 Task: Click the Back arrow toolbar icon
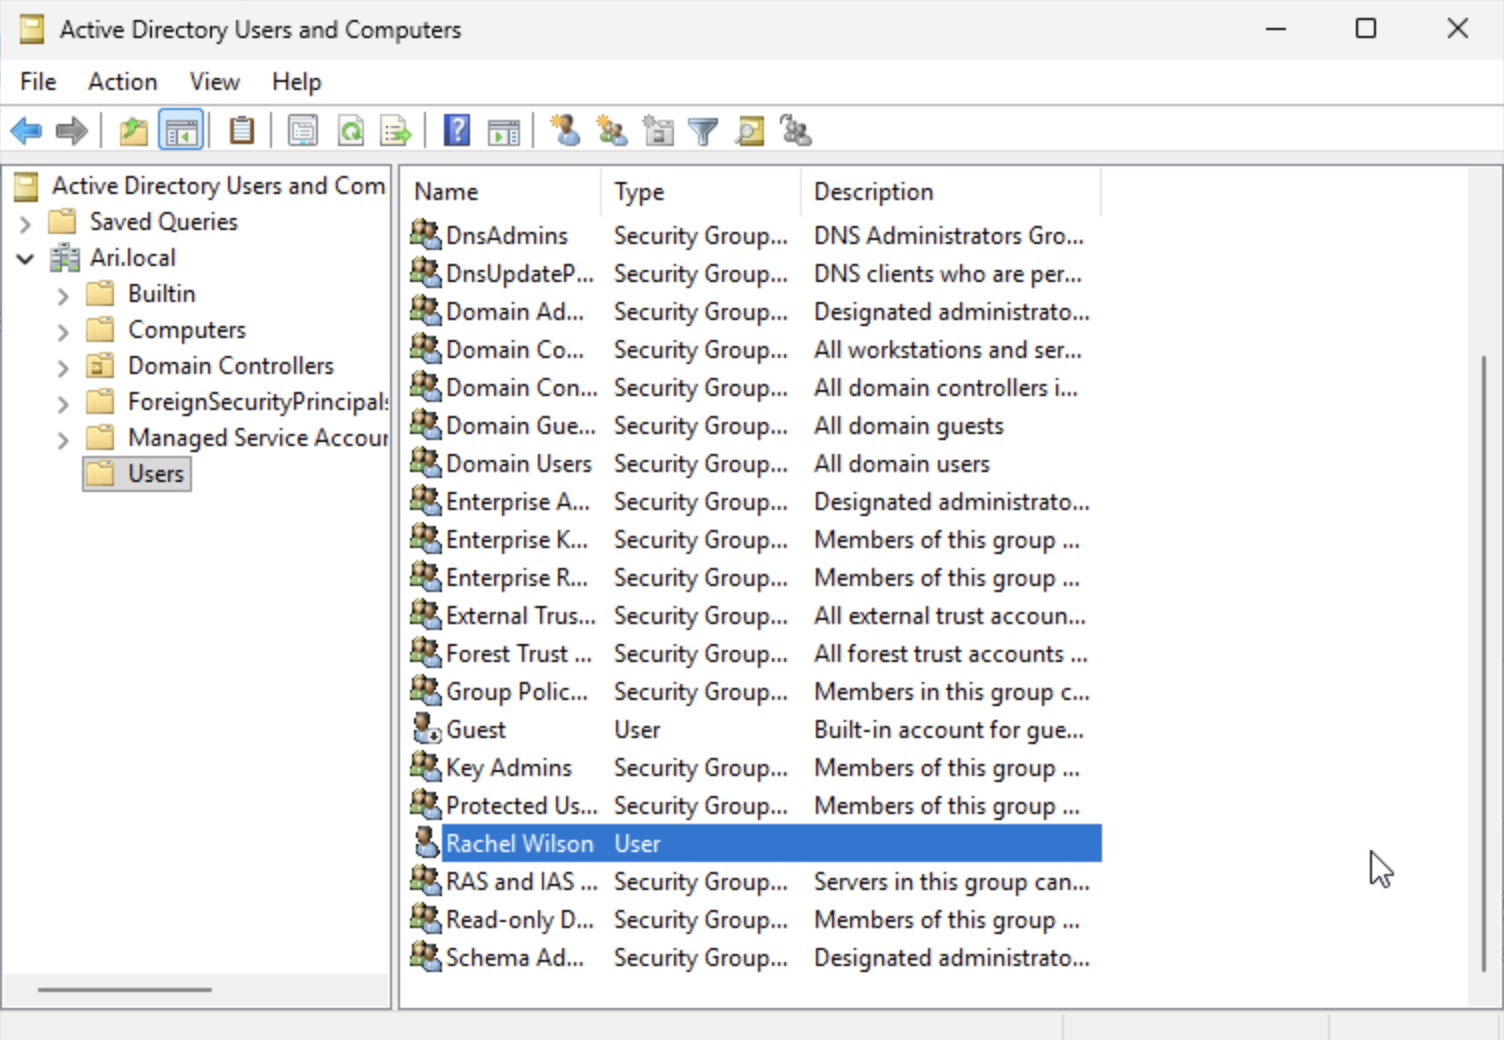click(26, 131)
